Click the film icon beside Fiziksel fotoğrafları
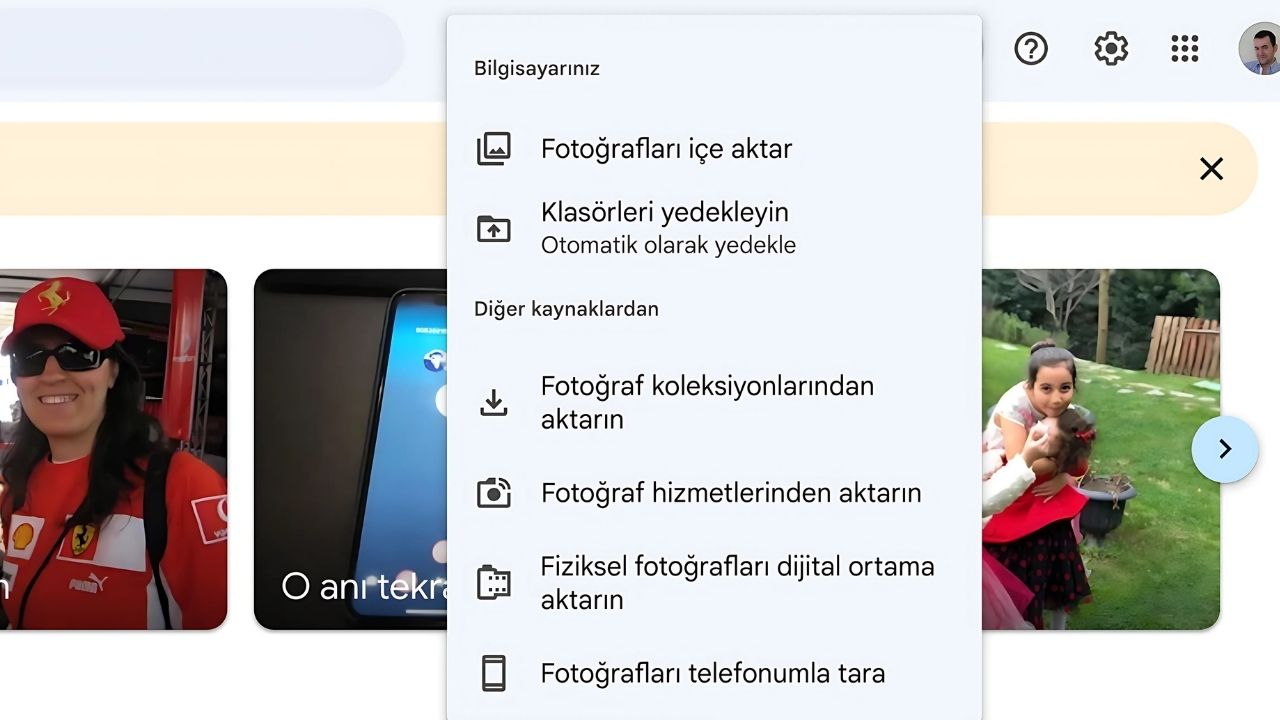The width and height of the screenshot is (1280, 720). click(494, 583)
